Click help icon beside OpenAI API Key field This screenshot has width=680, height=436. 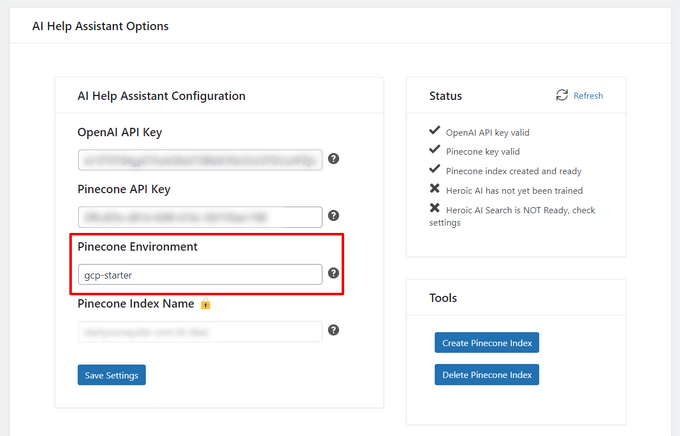333,159
